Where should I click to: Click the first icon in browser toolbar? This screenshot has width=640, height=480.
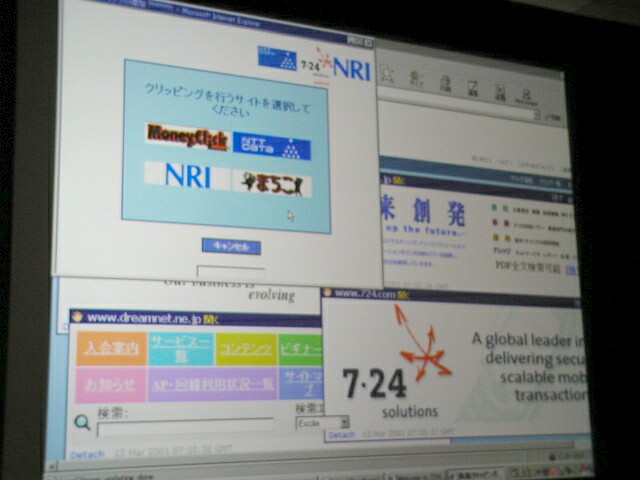[x=387, y=76]
